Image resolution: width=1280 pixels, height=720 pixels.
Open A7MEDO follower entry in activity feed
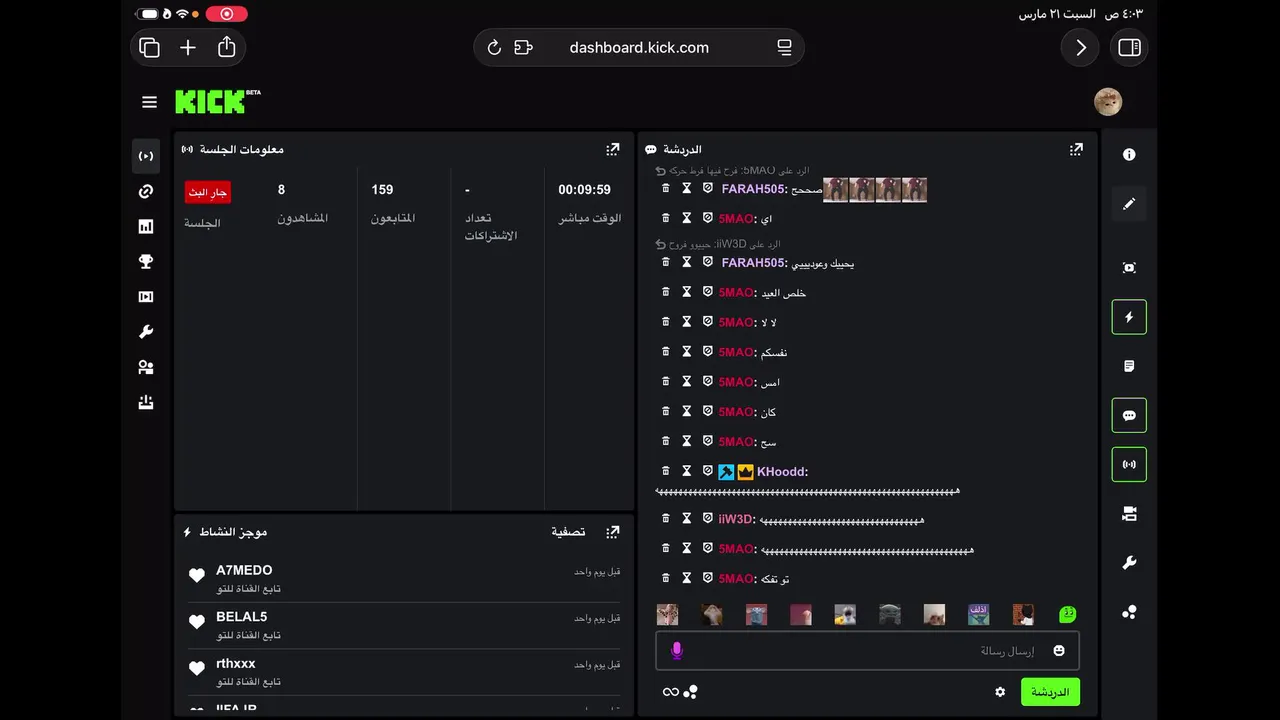[x=404, y=579]
